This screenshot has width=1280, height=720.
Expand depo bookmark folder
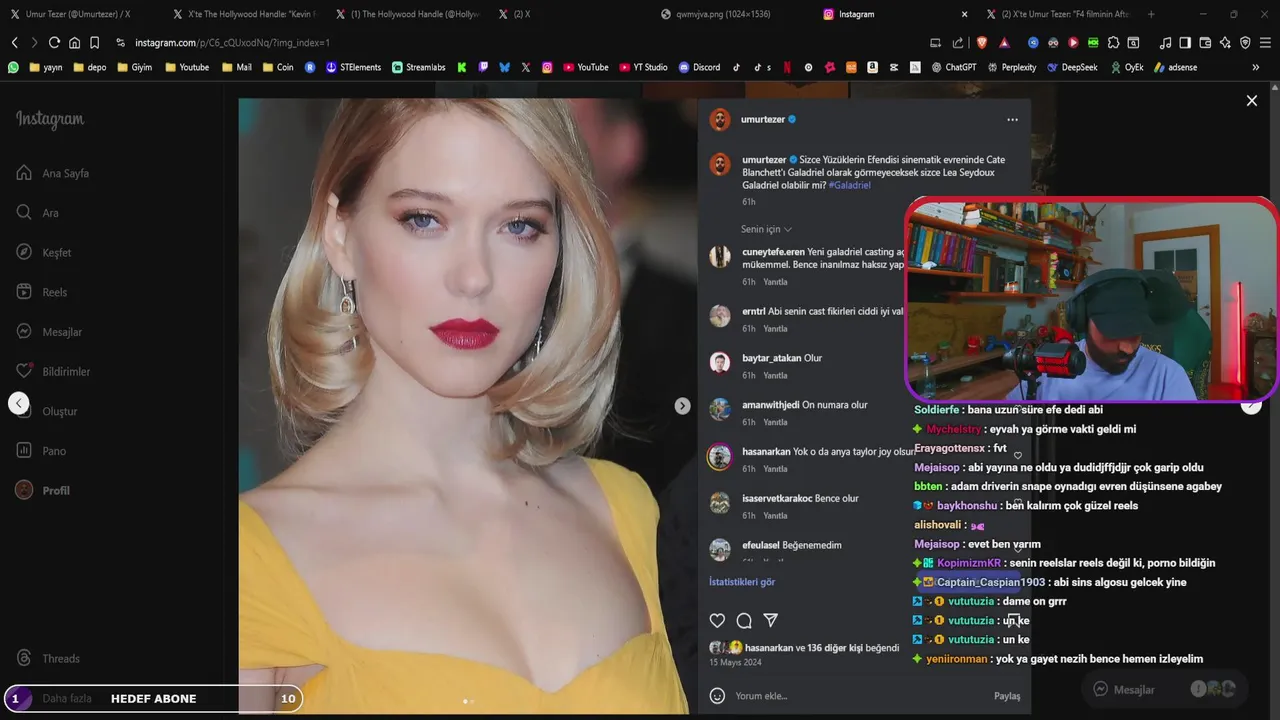pyautogui.click(x=88, y=67)
